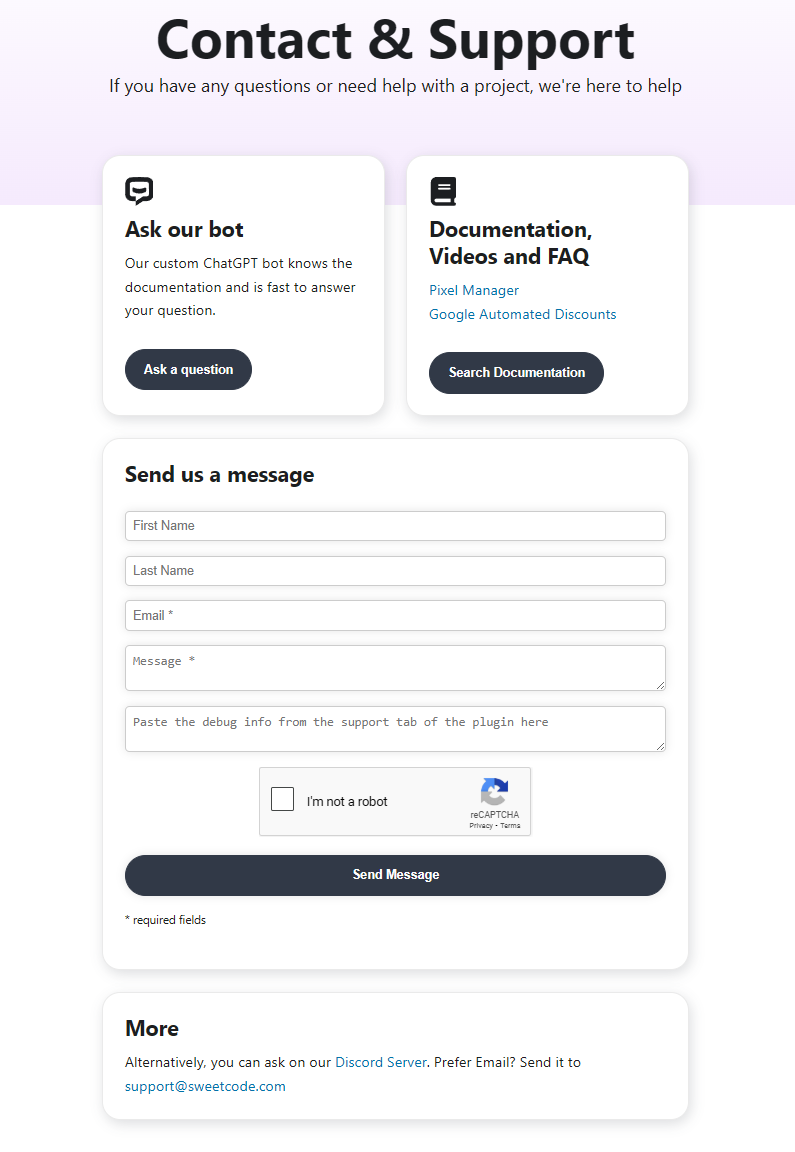The width and height of the screenshot is (795, 1152).
Task: Click the reCAPTCHA logo icon
Action: (x=494, y=792)
